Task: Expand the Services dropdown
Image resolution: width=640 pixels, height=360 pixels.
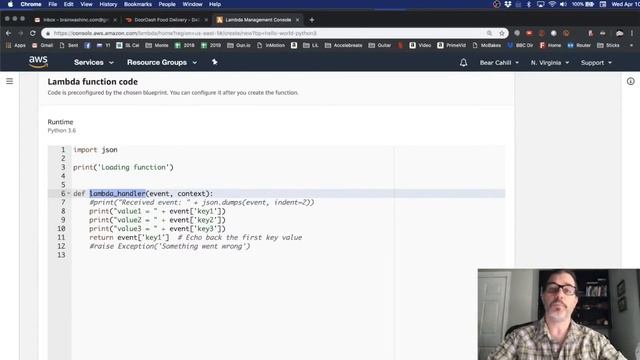Action: click(93, 62)
